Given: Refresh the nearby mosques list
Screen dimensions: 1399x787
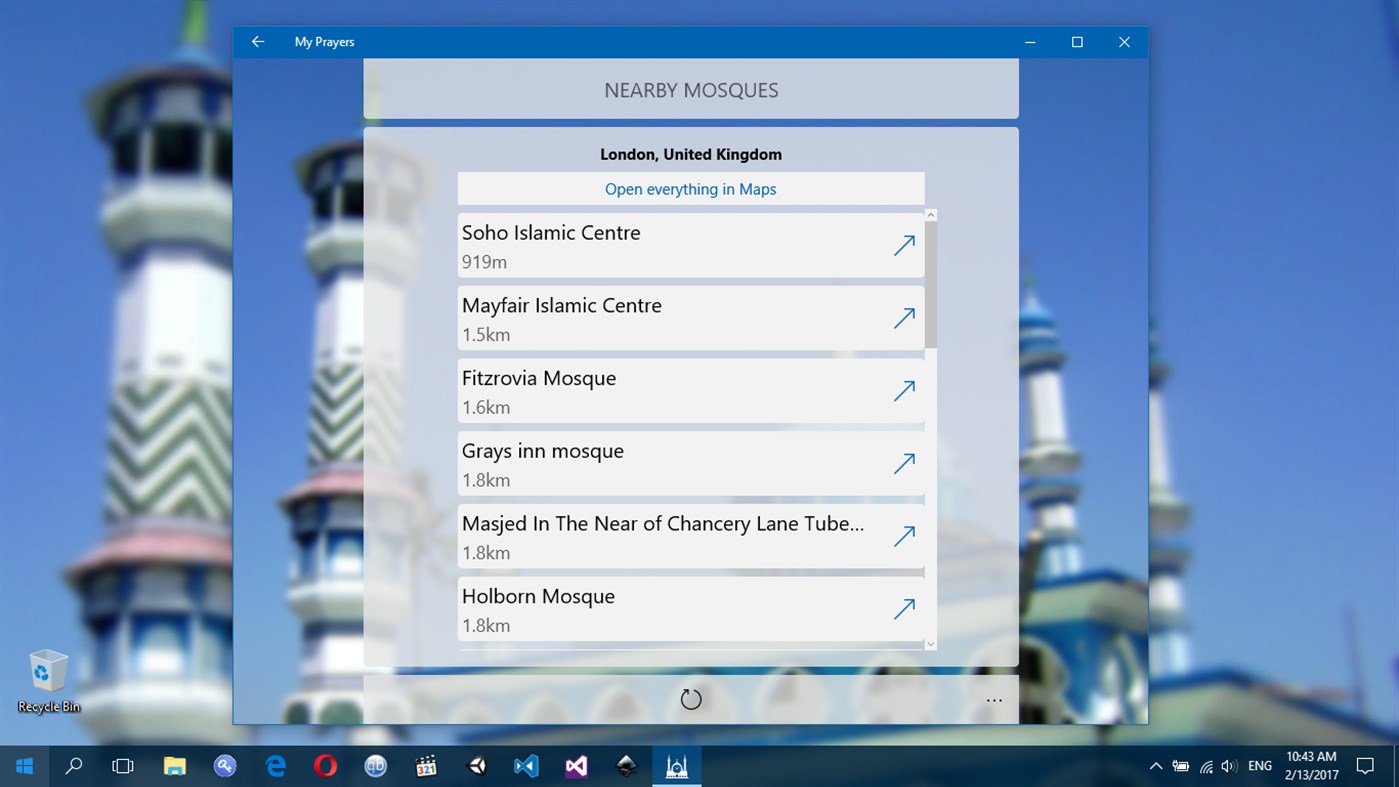Looking at the screenshot, I should point(690,698).
